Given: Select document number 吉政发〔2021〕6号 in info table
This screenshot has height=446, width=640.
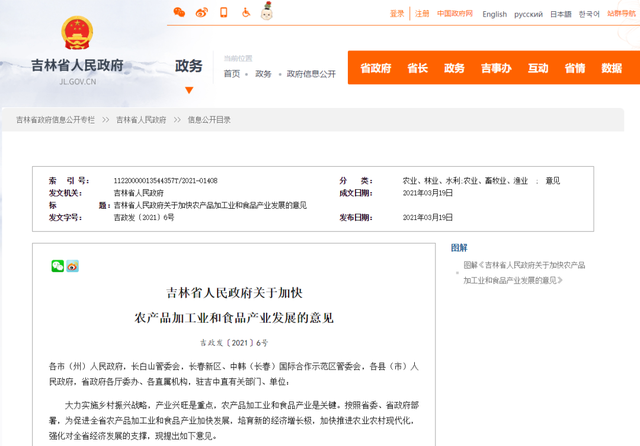Looking at the screenshot, I should tap(144, 217).
